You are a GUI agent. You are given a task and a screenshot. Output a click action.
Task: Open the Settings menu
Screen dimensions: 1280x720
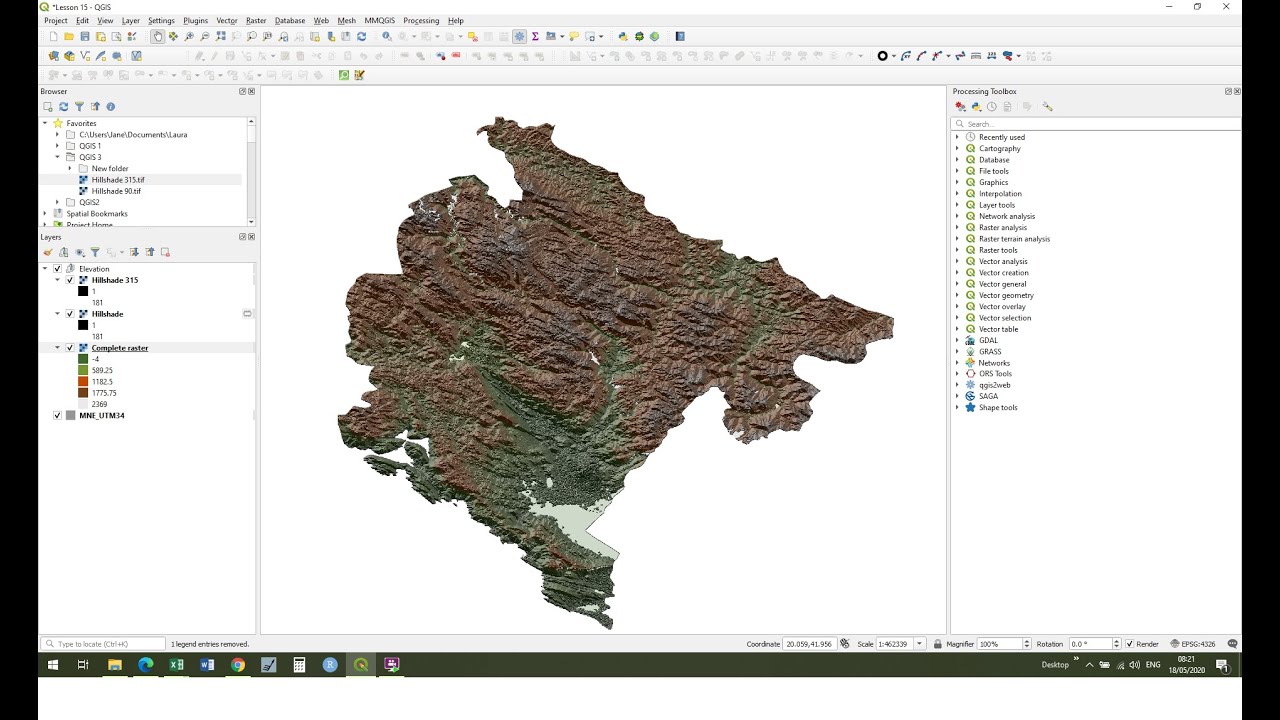coord(161,20)
